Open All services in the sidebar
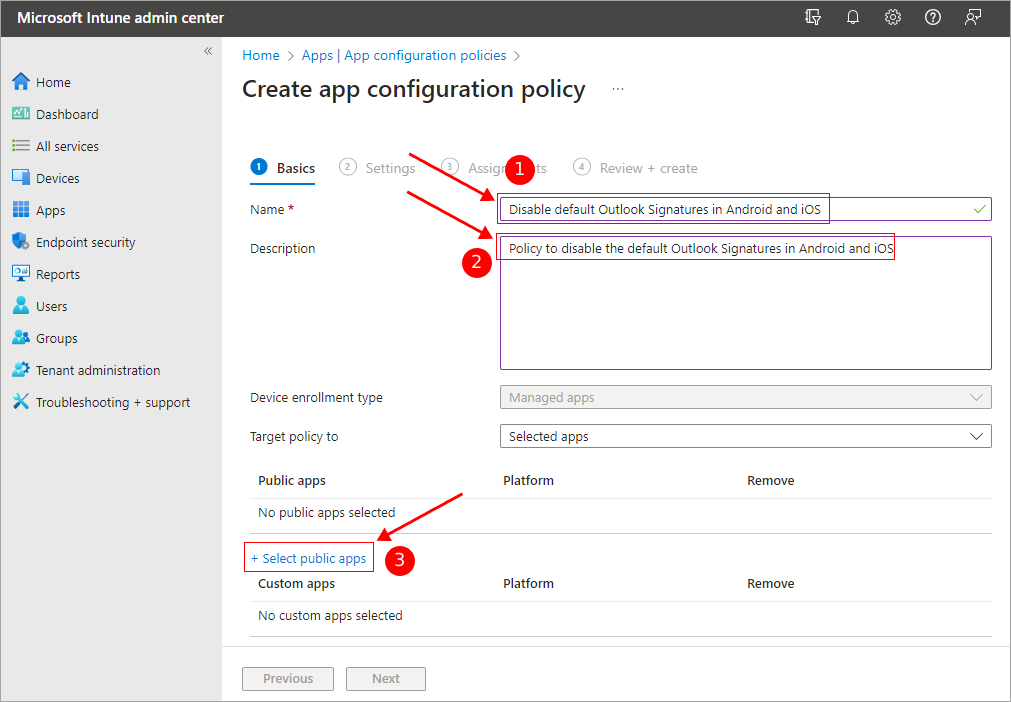The height and width of the screenshot is (702, 1011). 67,146
